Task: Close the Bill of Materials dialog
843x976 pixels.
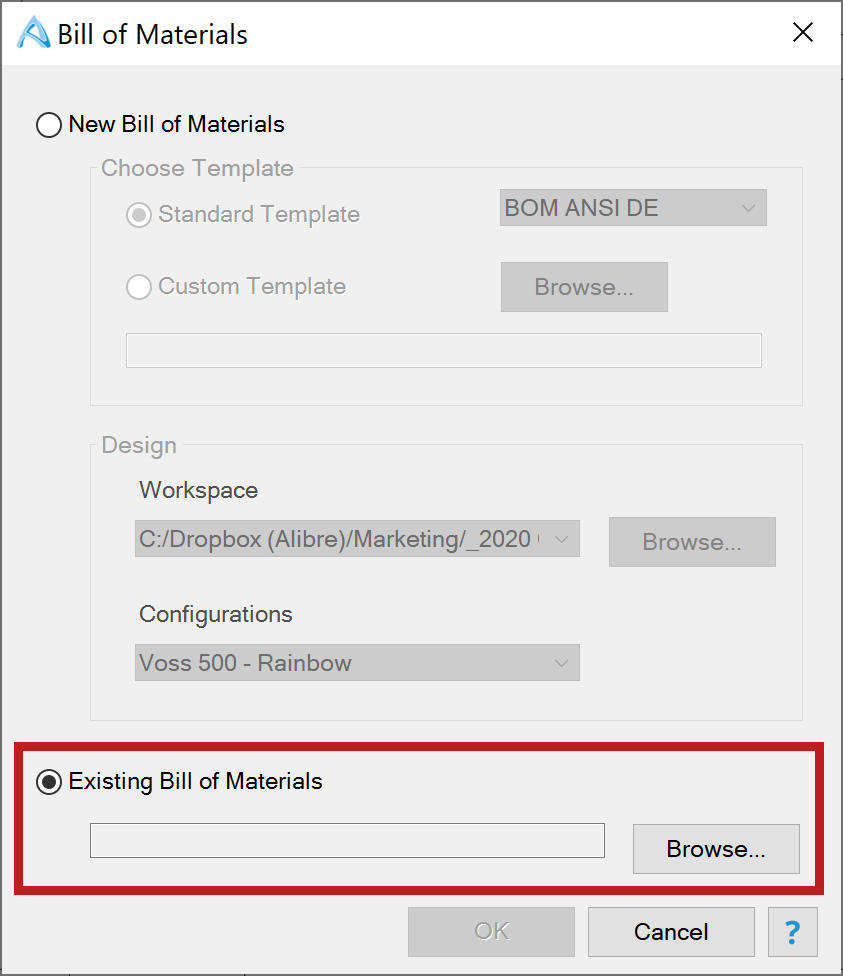Action: tap(802, 33)
